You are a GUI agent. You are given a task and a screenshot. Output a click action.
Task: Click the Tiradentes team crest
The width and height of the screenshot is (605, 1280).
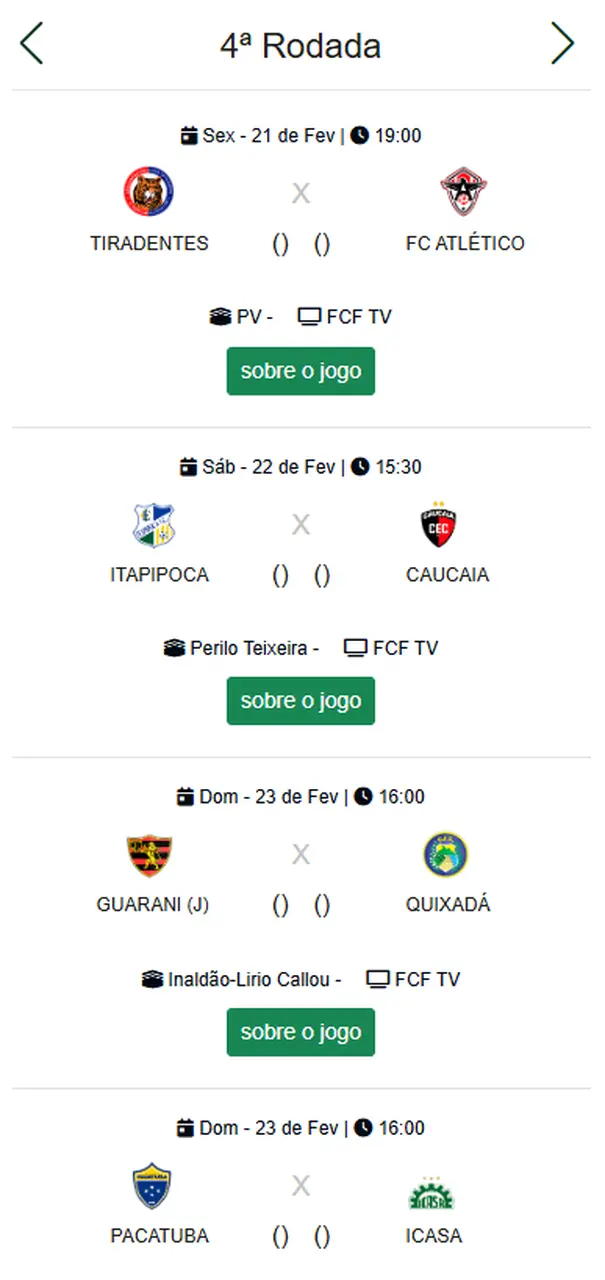point(149,192)
